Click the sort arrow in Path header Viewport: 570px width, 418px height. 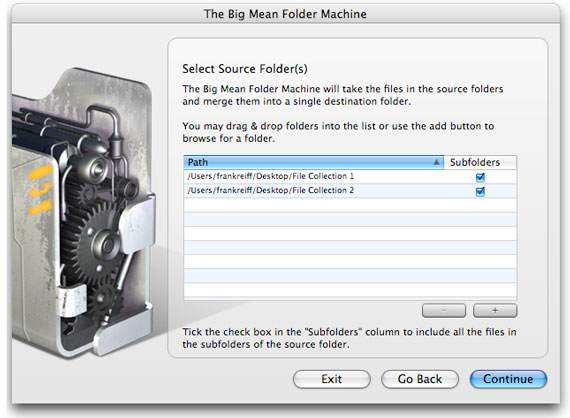point(436,162)
